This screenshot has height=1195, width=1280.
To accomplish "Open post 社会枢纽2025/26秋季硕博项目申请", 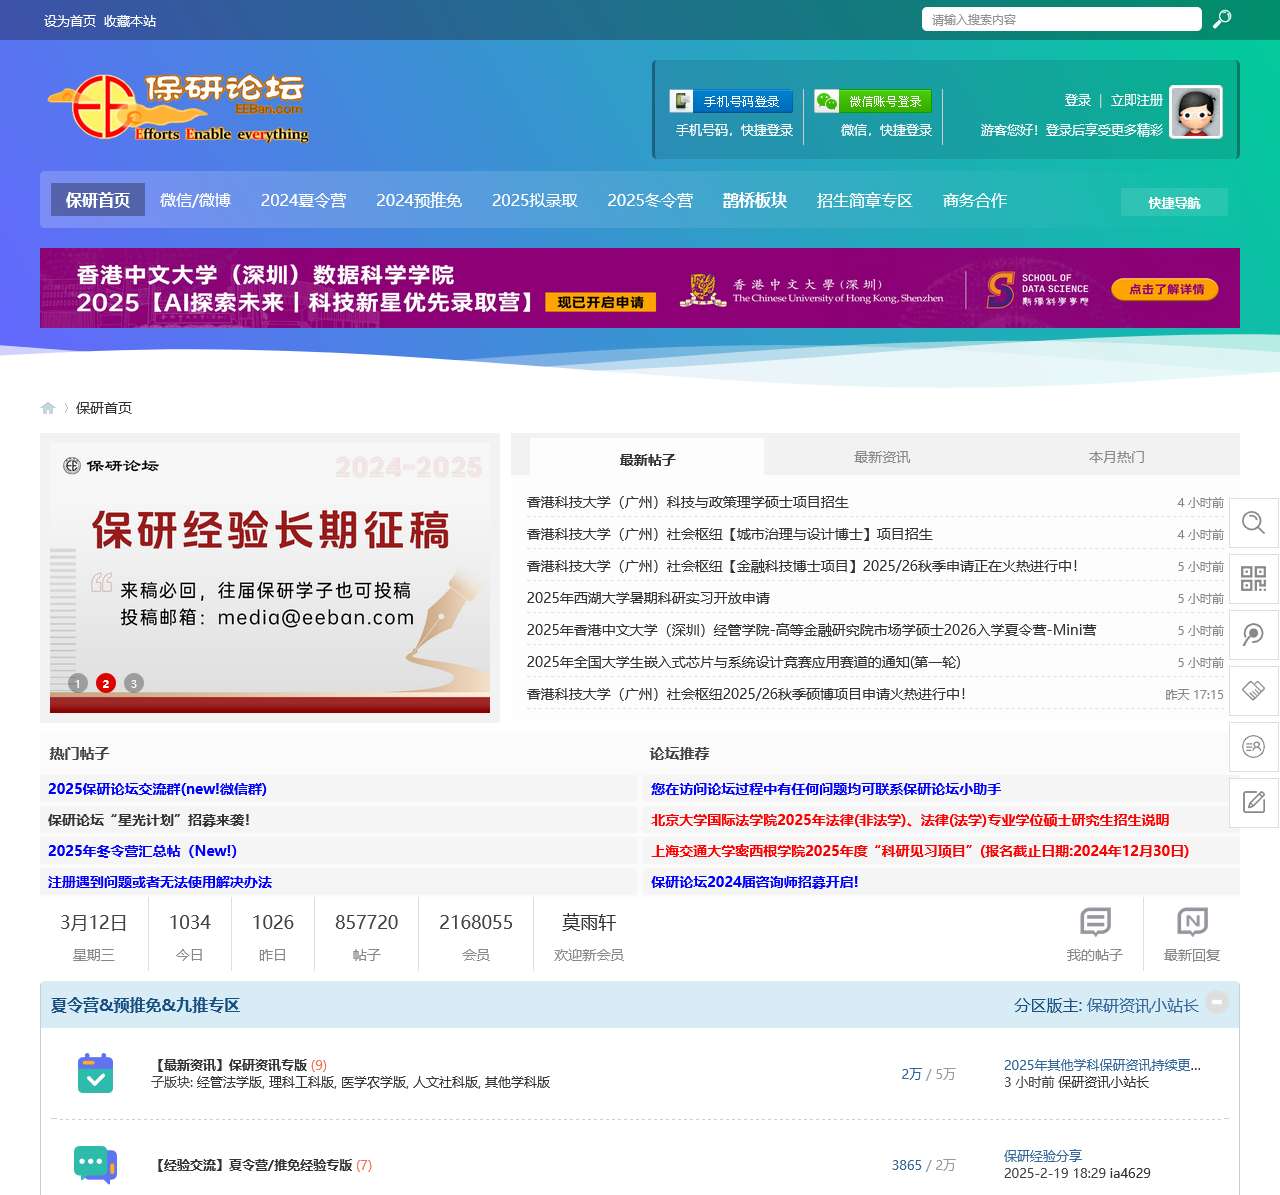I will pos(746,694).
